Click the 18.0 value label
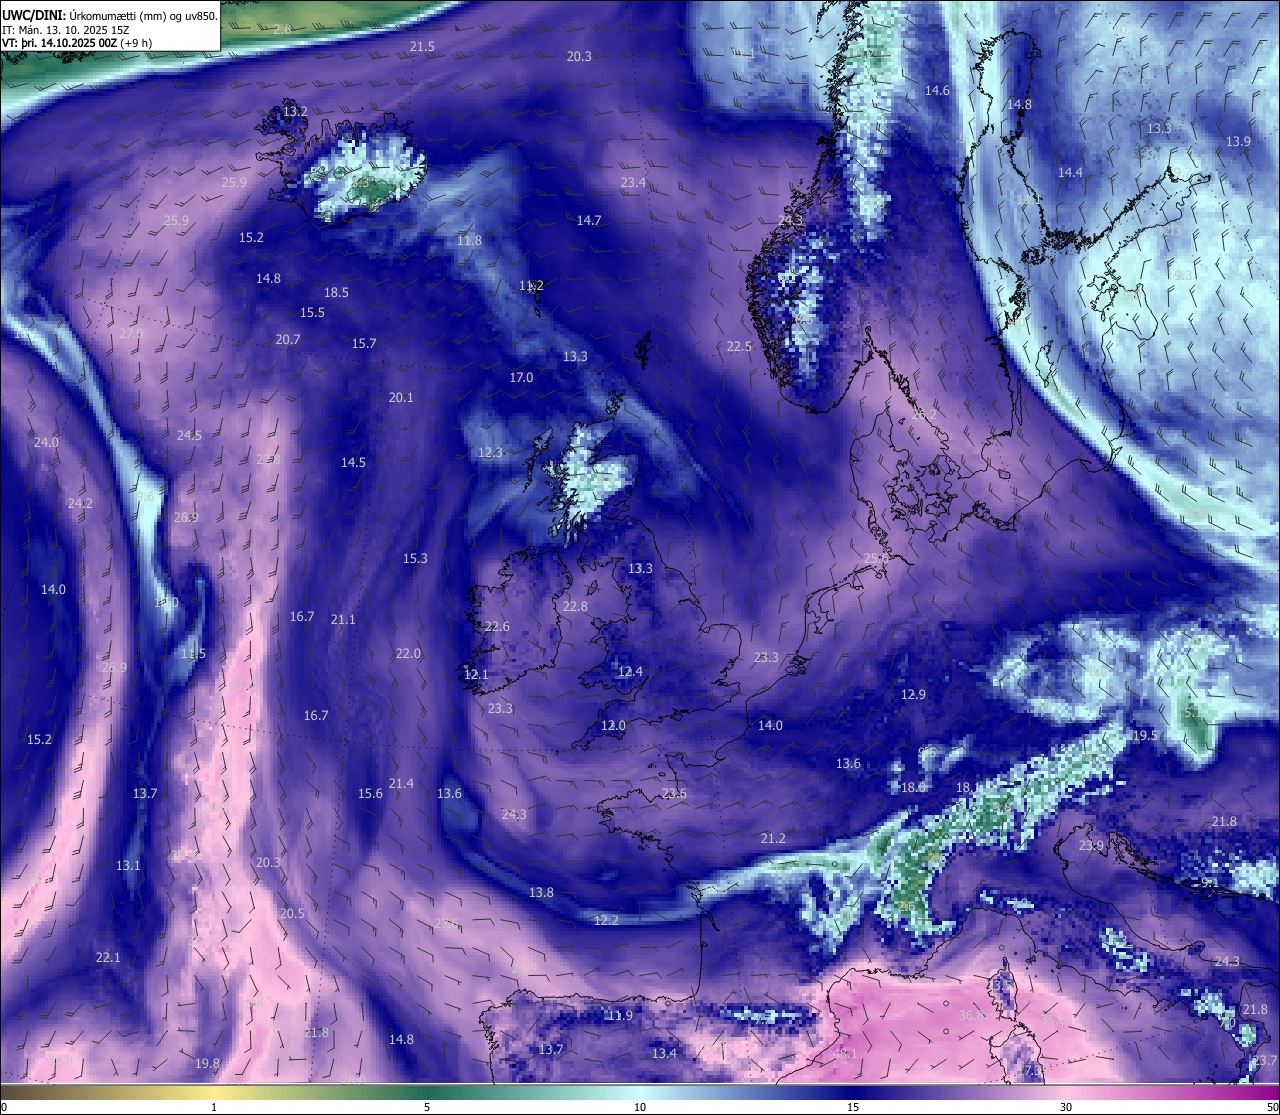The height and width of the screenshot is (1115, 1280). [x=913, y=788]
